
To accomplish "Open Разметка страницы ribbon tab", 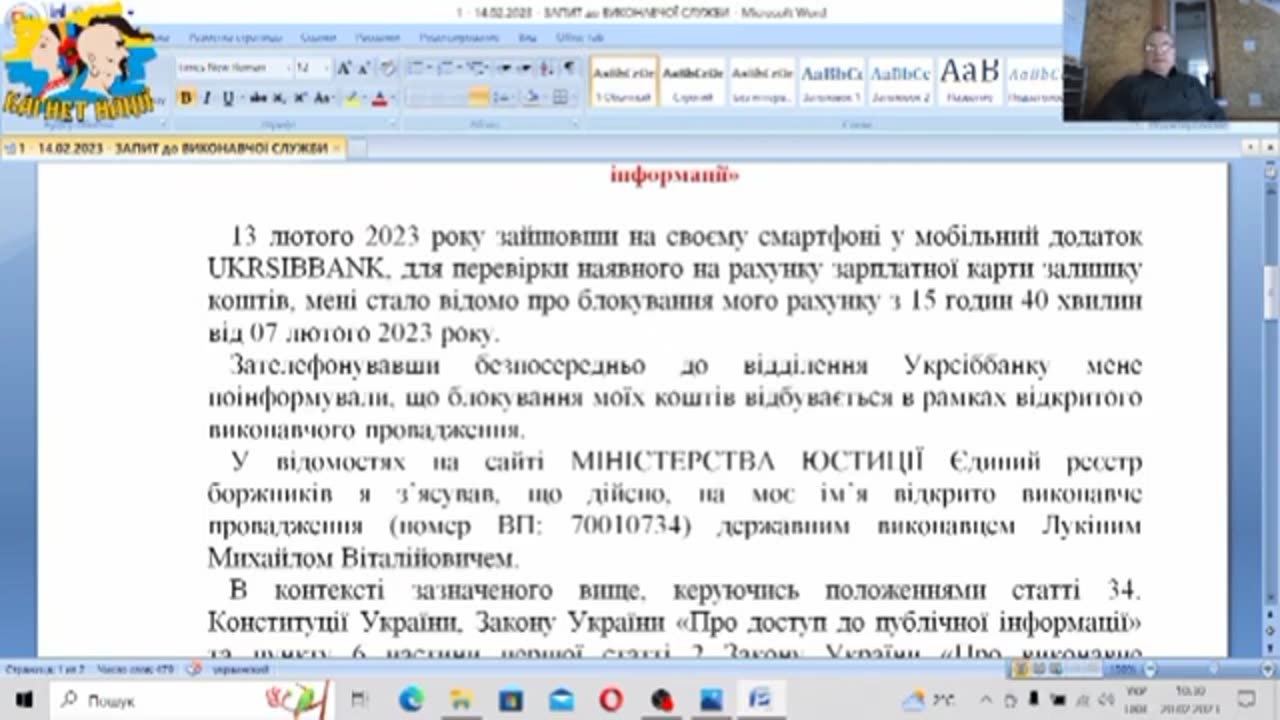I will [x=236, y=38].
